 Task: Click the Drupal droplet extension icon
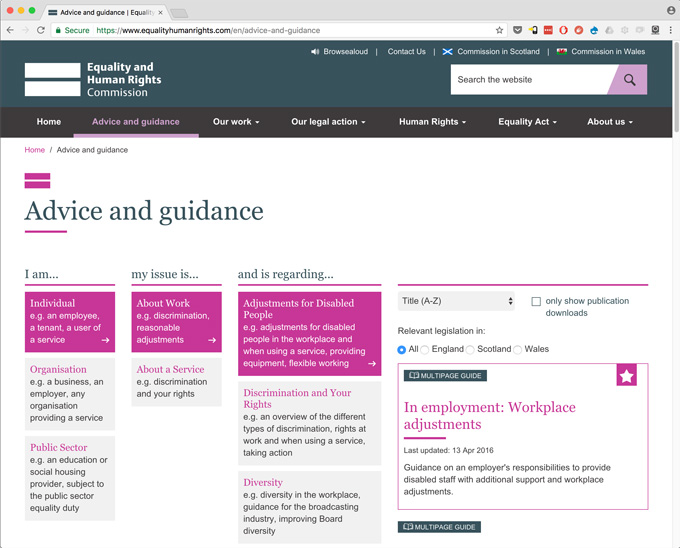pyautogui.click(x=594, y=30)
